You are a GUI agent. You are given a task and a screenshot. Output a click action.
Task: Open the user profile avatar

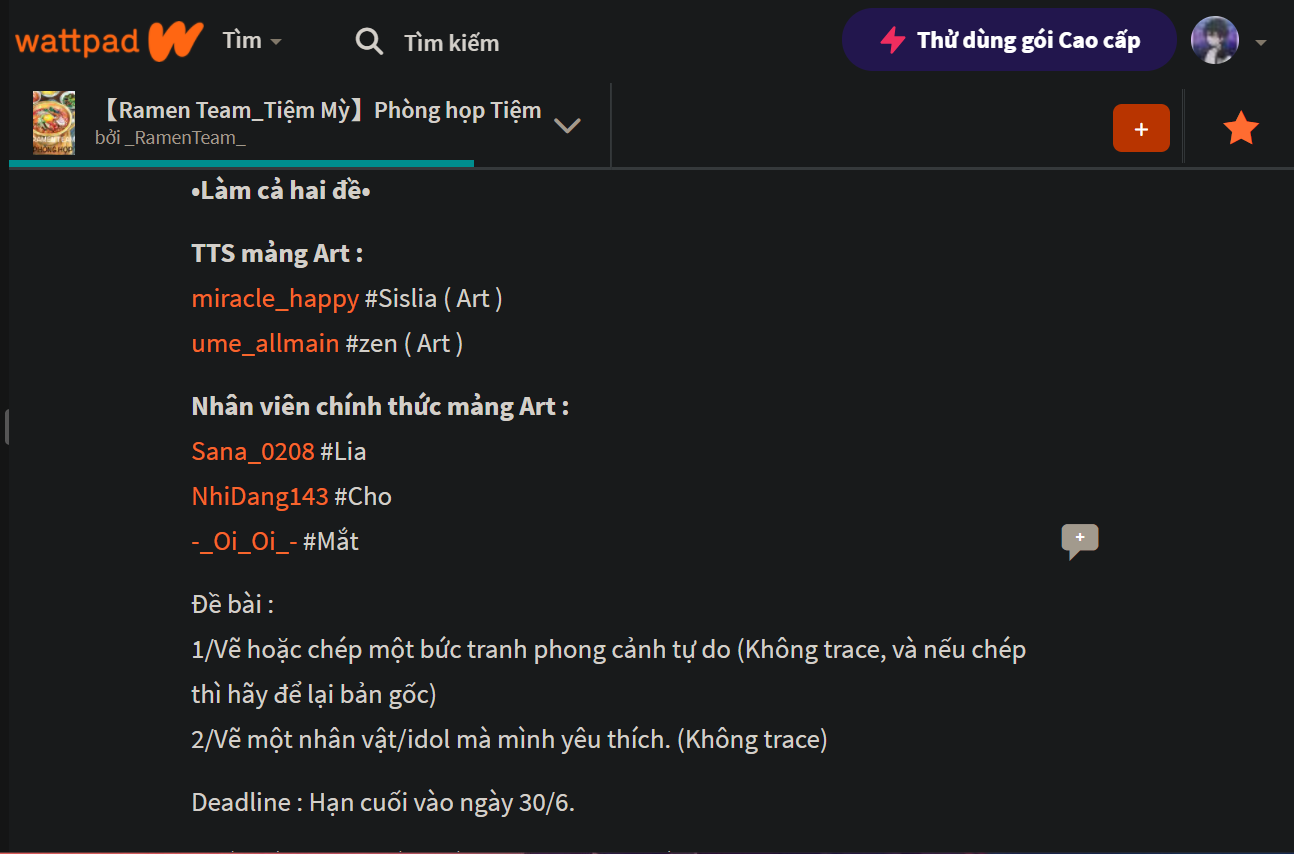pyautogui.click(x=1215, y=41)
